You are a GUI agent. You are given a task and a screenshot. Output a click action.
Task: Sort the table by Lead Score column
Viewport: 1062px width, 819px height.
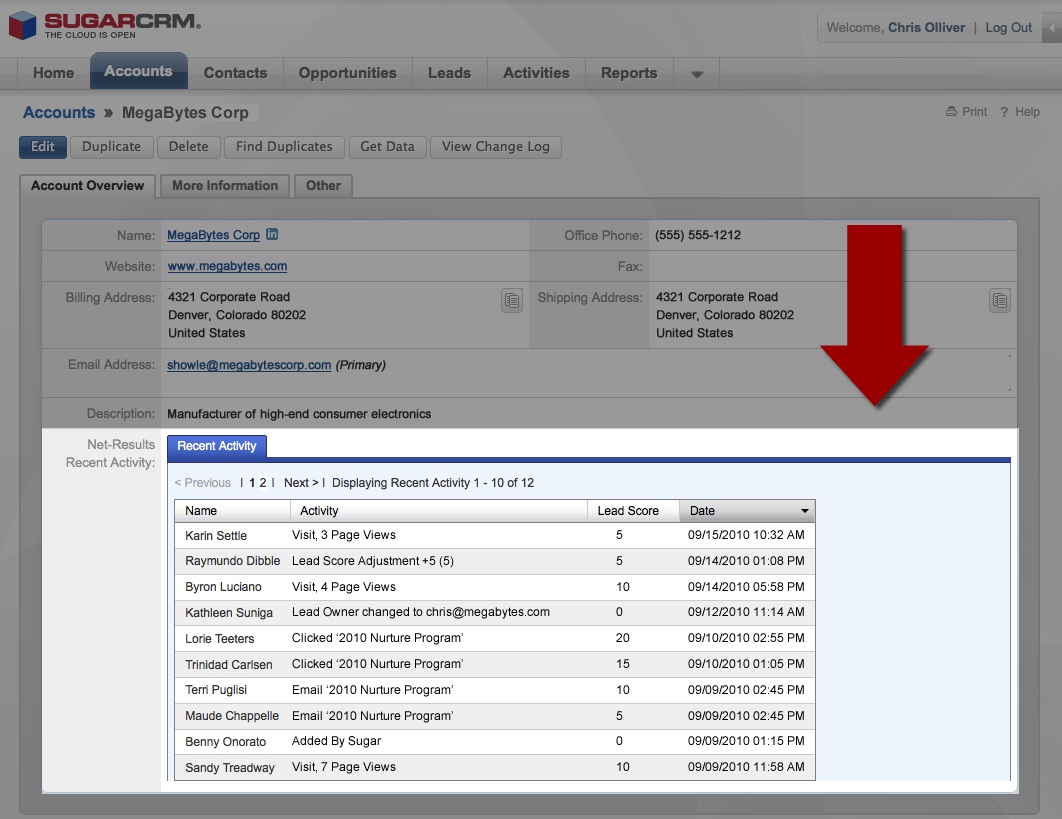point(628,511)
